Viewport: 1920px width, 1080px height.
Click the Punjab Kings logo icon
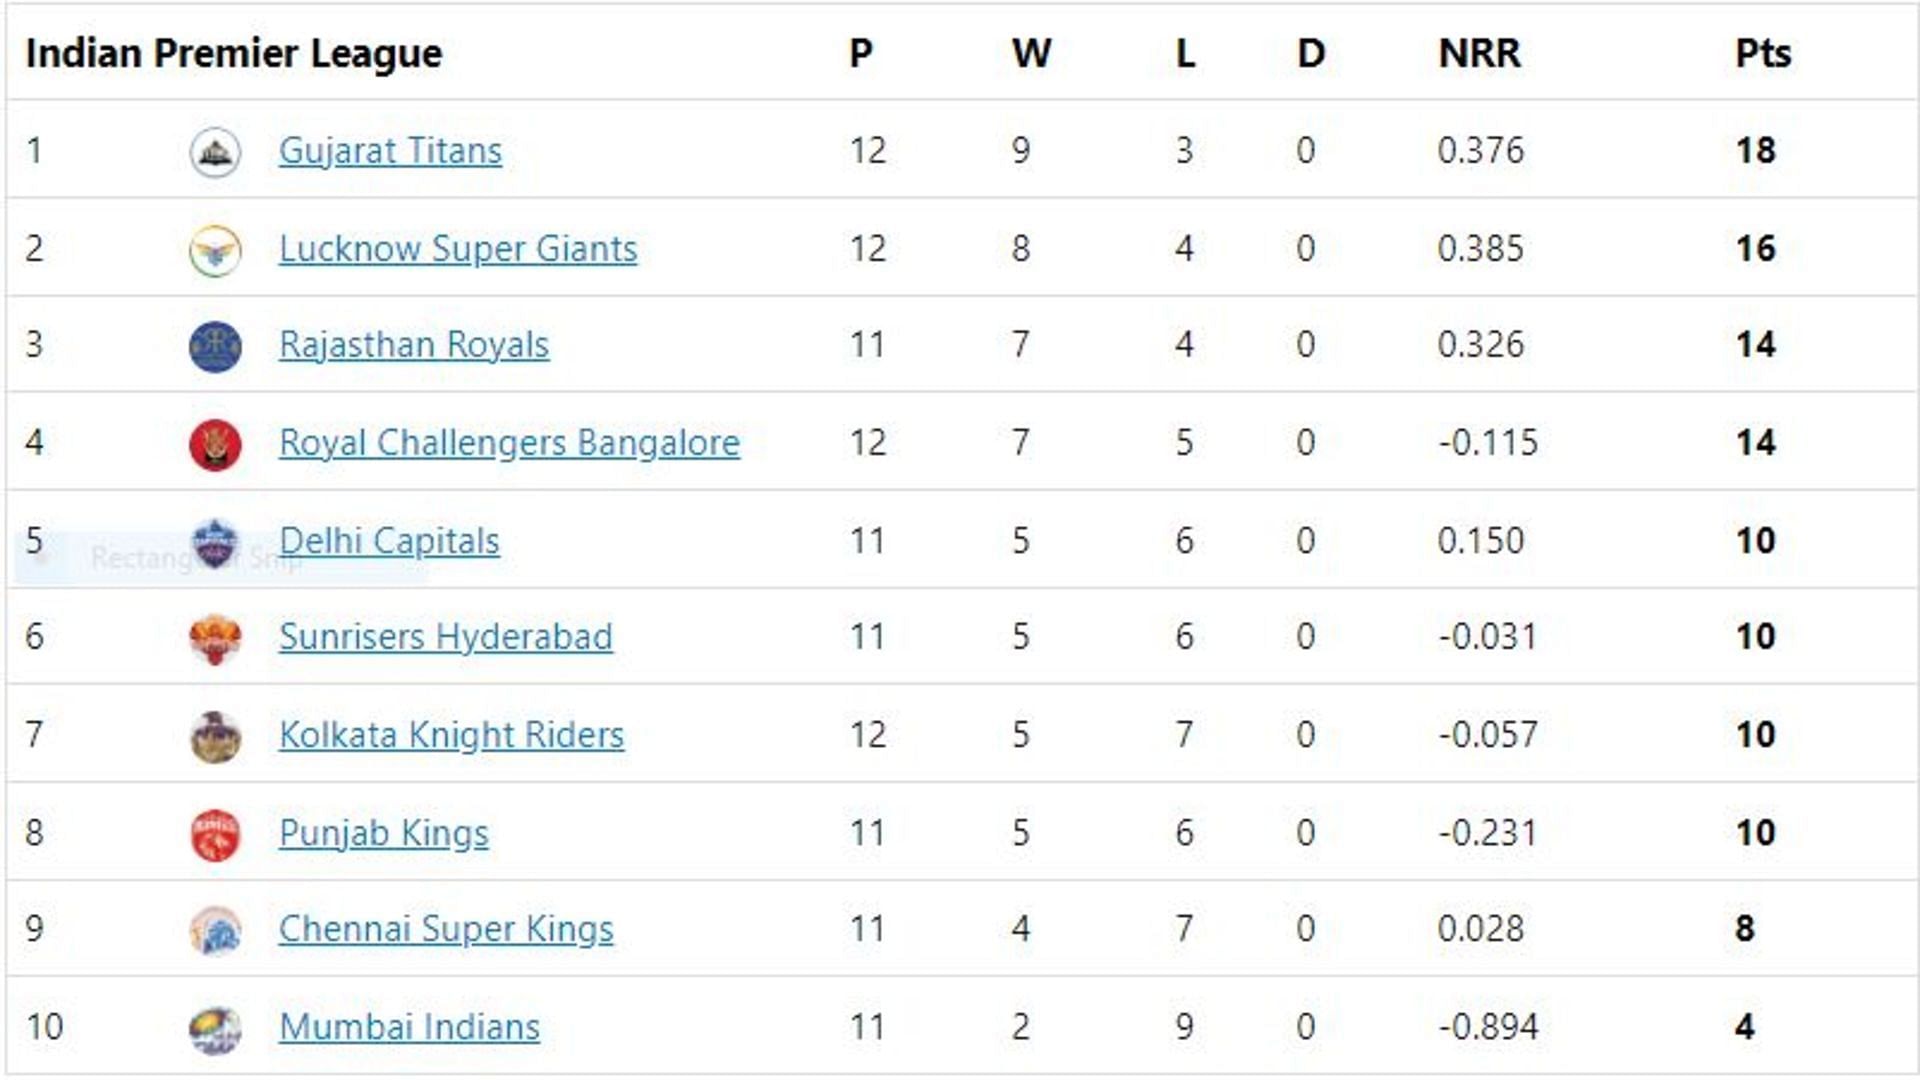[x=215, y=834]
